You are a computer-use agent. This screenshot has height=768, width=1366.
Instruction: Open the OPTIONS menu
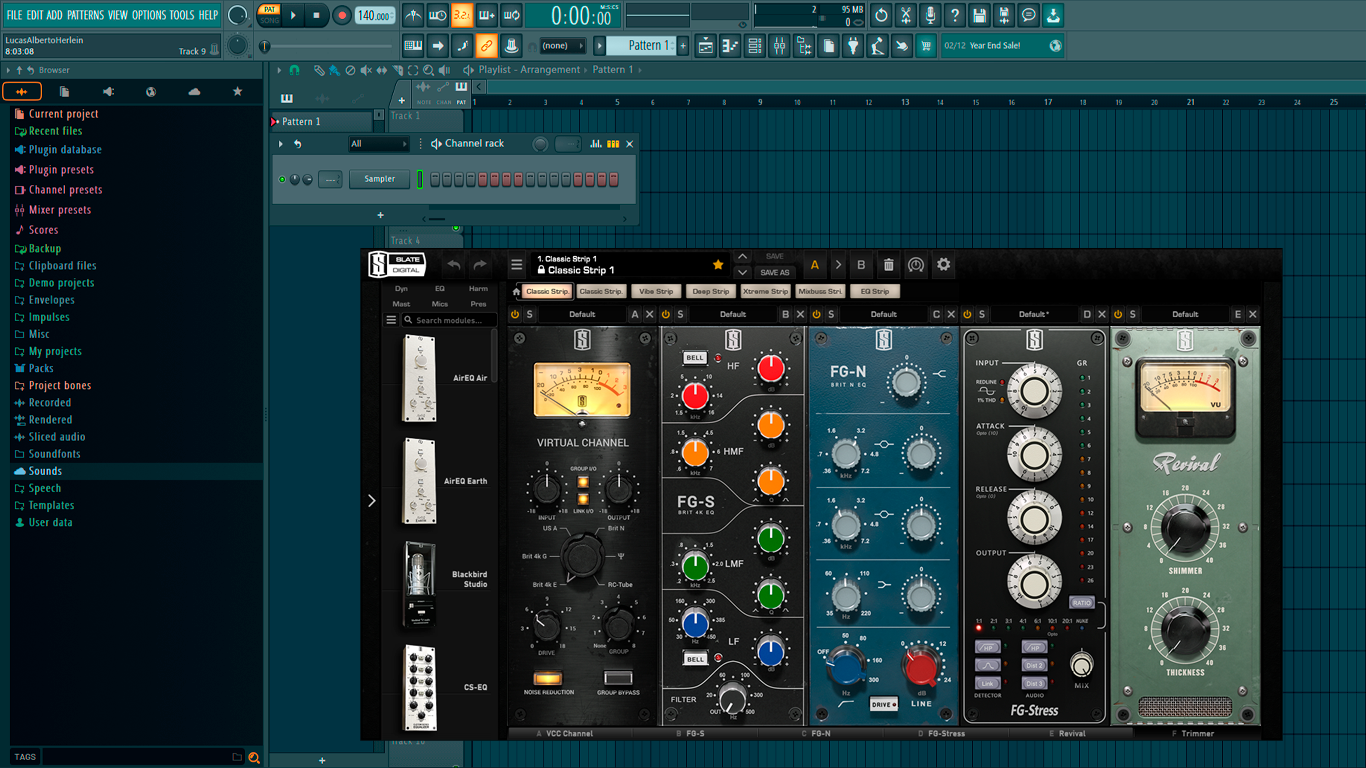click(x=149, y=15)
